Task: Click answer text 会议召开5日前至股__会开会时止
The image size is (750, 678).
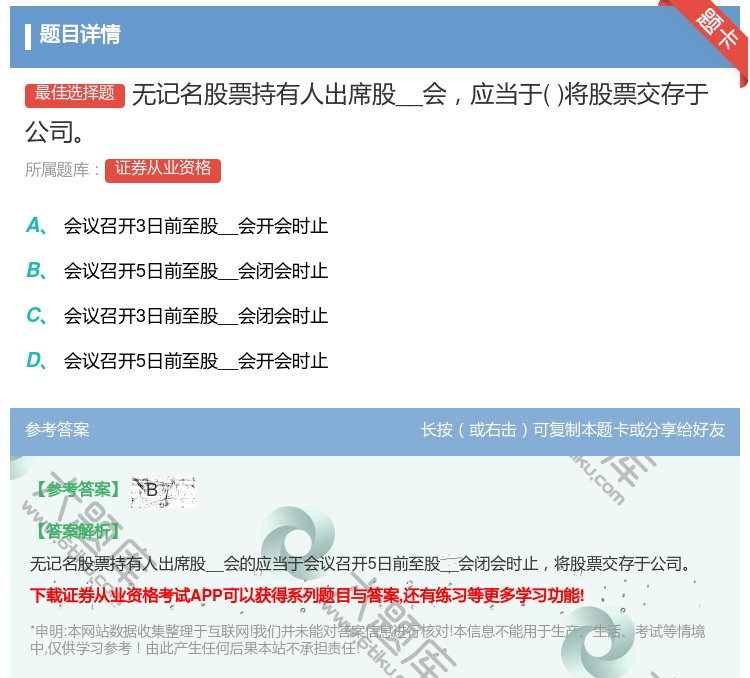Action: point(196,361)
